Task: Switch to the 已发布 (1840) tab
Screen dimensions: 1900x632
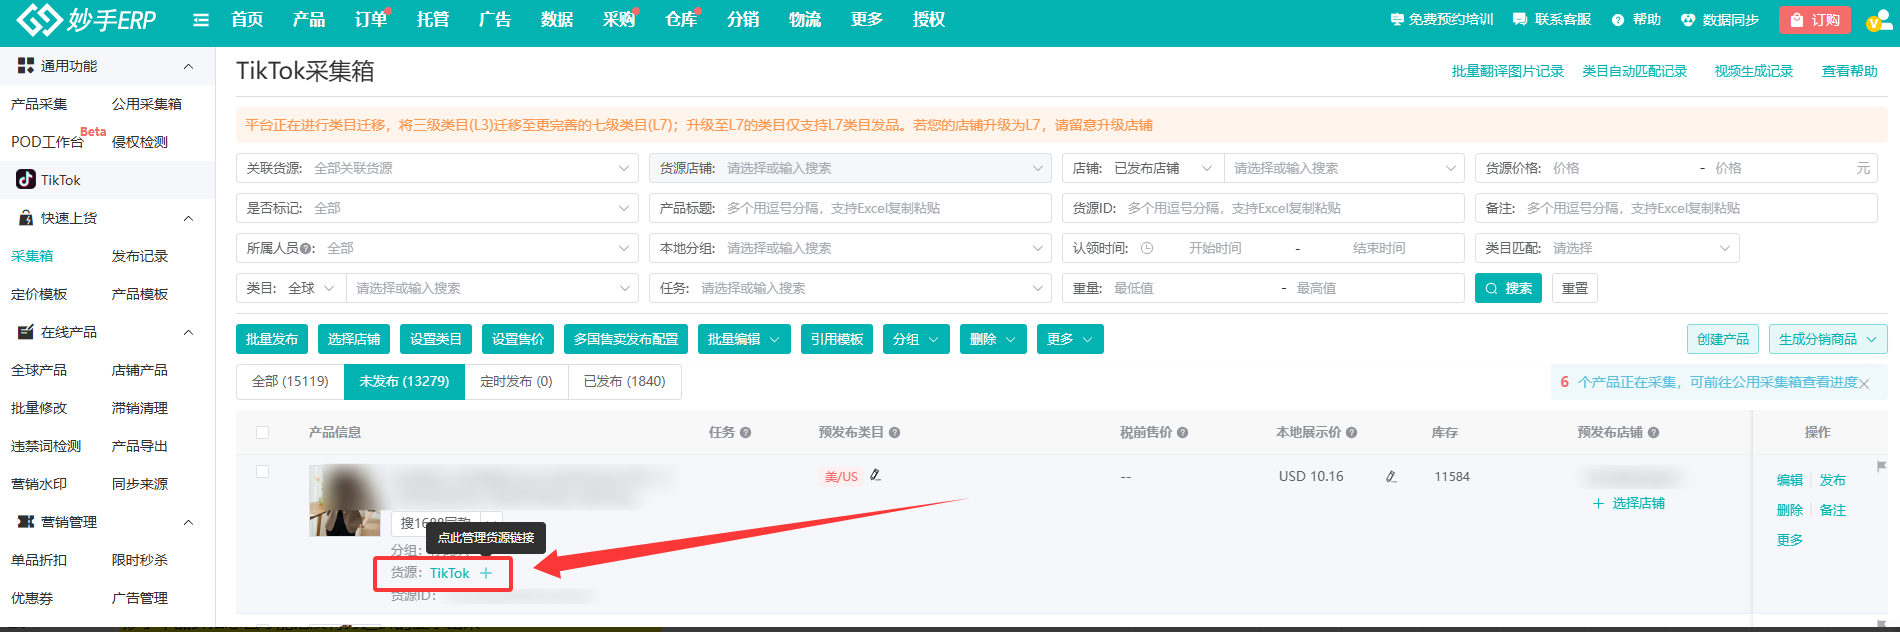Action: [624, 381]
